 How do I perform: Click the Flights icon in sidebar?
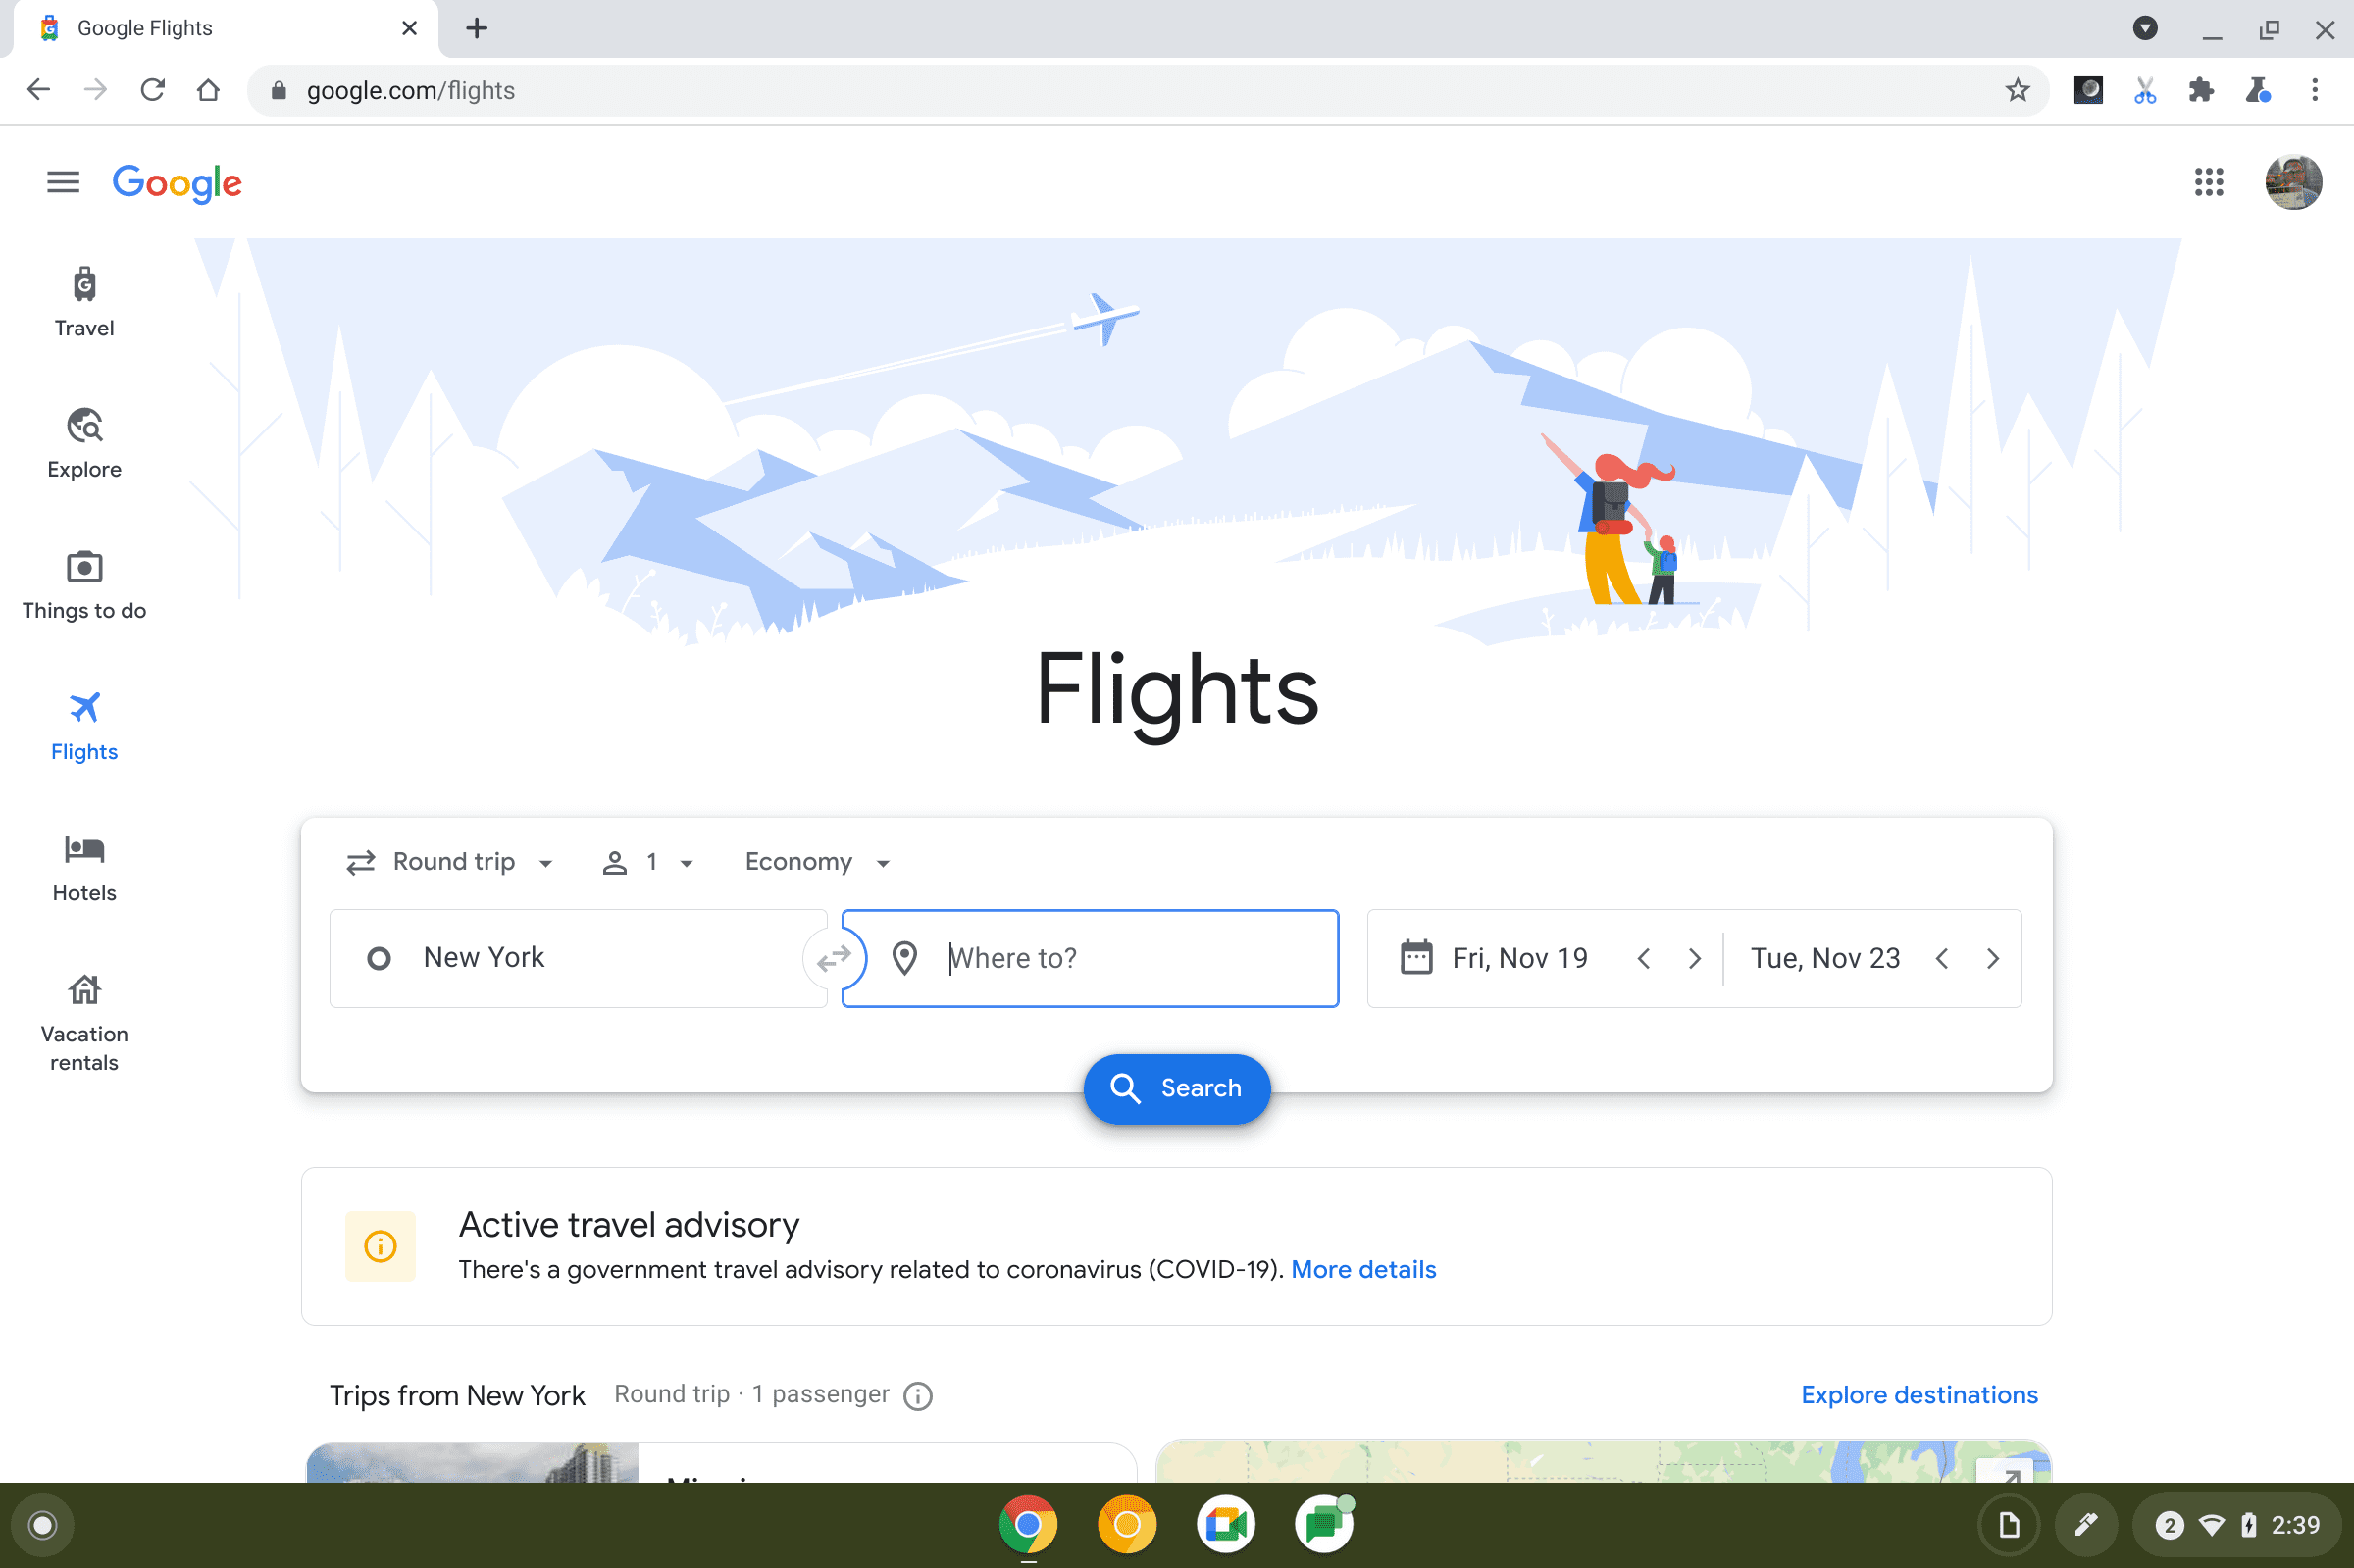(x=82, y=707)
